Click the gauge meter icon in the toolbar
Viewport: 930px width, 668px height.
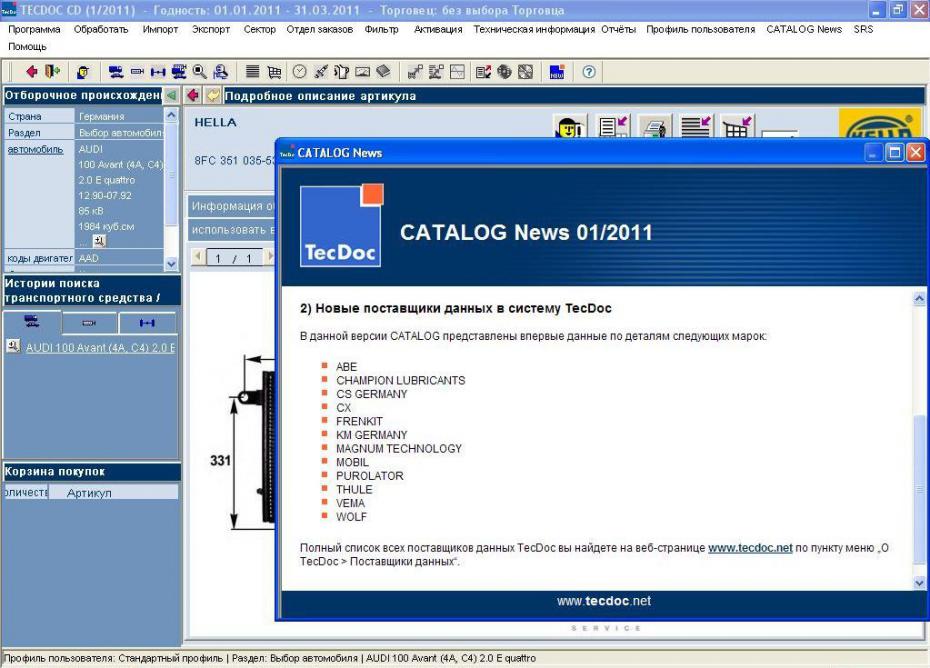point(362,72)
